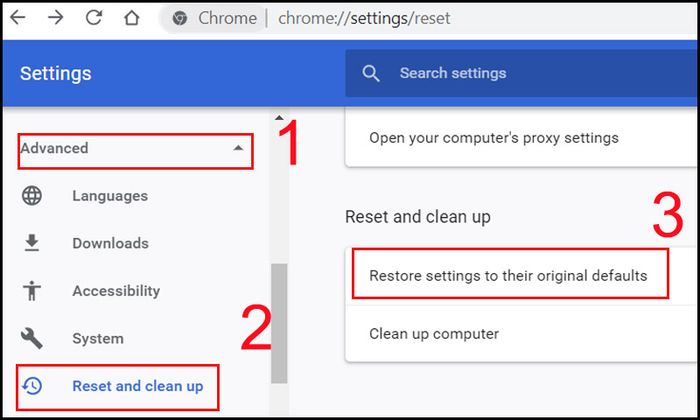Focus the Search settings field

(521, 73)
